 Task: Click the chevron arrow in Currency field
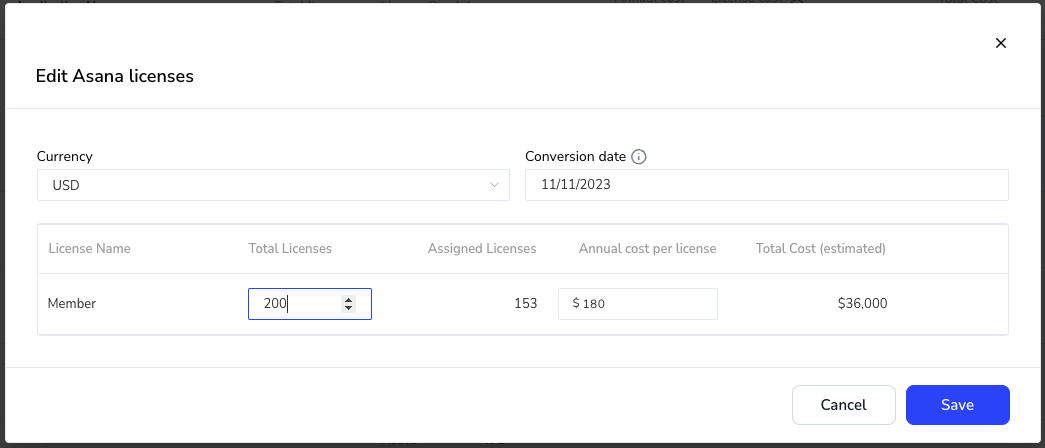point(494,185)
